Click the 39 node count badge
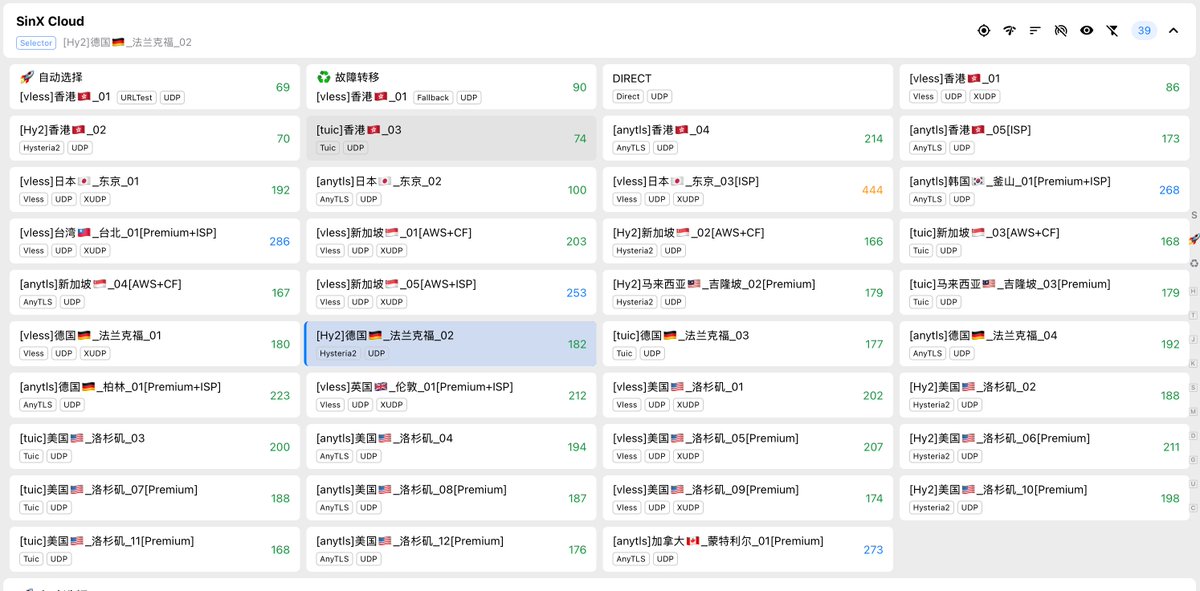1200x591 pixels. pyautogui.click(x=1144, y=31)
